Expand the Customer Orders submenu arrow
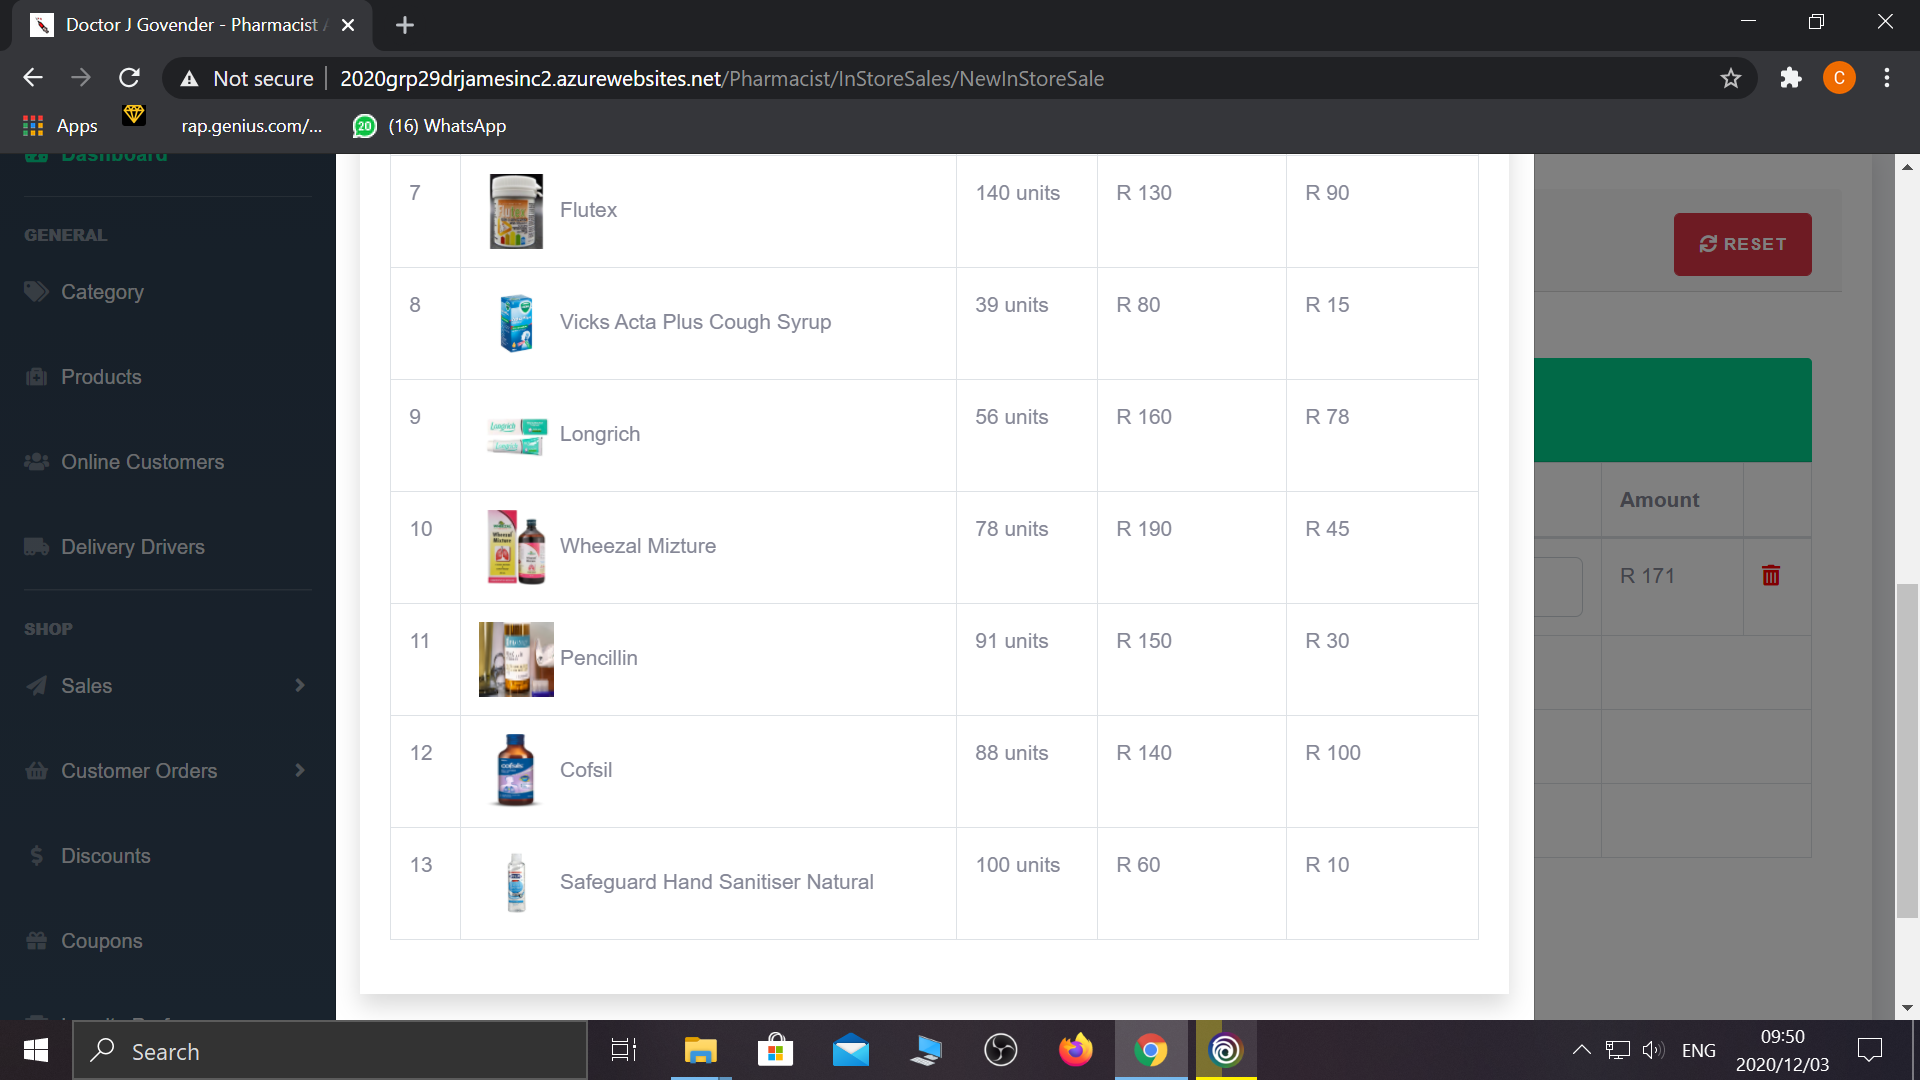Screen dimensions: 1920x1080 pos(299,770)
